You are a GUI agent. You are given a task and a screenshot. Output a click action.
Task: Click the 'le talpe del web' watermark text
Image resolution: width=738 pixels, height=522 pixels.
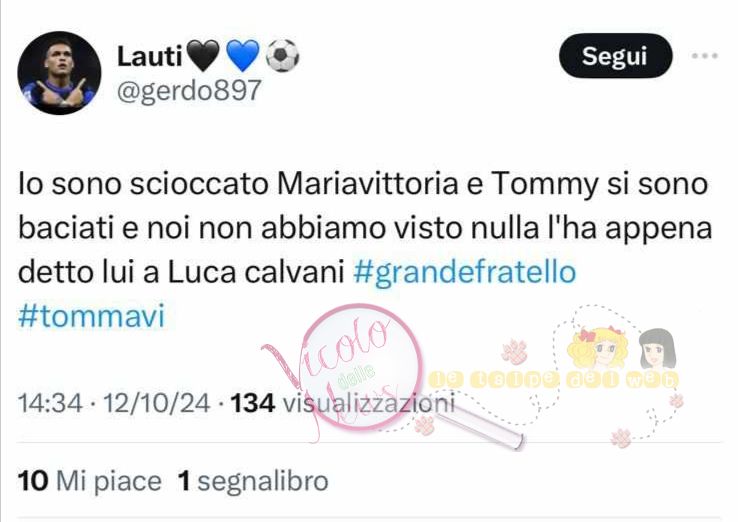tap(554, 379)
